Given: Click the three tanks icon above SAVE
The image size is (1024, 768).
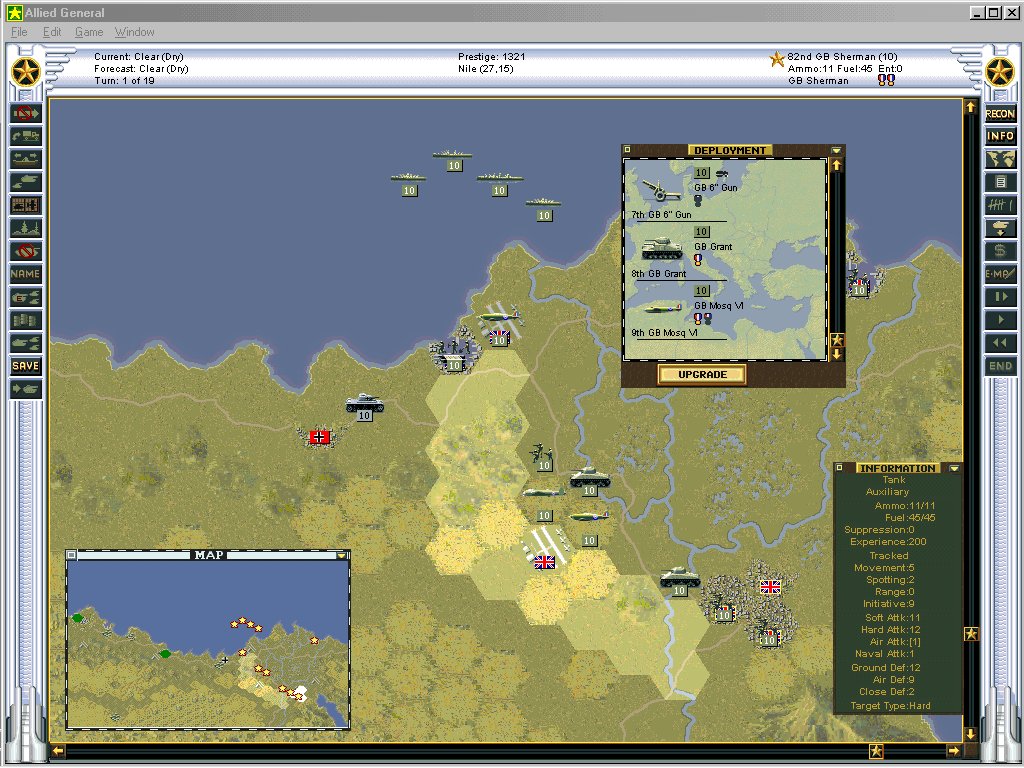Looking at the screenshot, I should 25,343.
